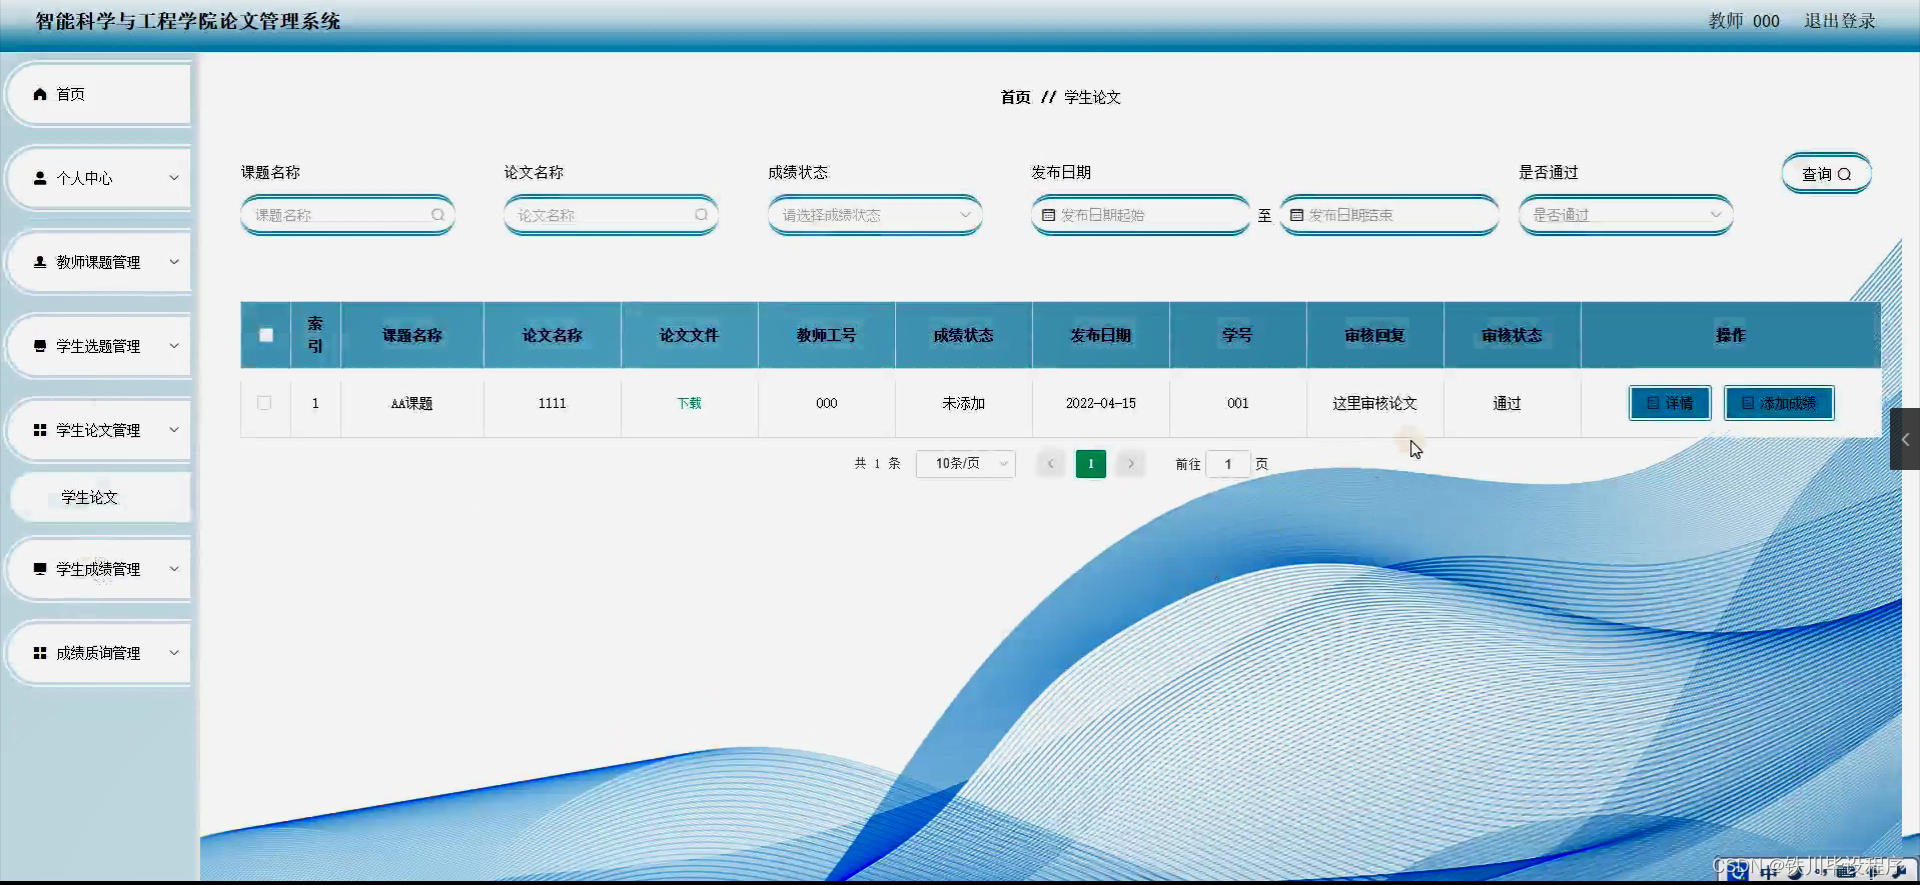Click the grid icon beside 学生论文管理
The width and height of the screenshot is (1920, 885).
tap(40, 430)
